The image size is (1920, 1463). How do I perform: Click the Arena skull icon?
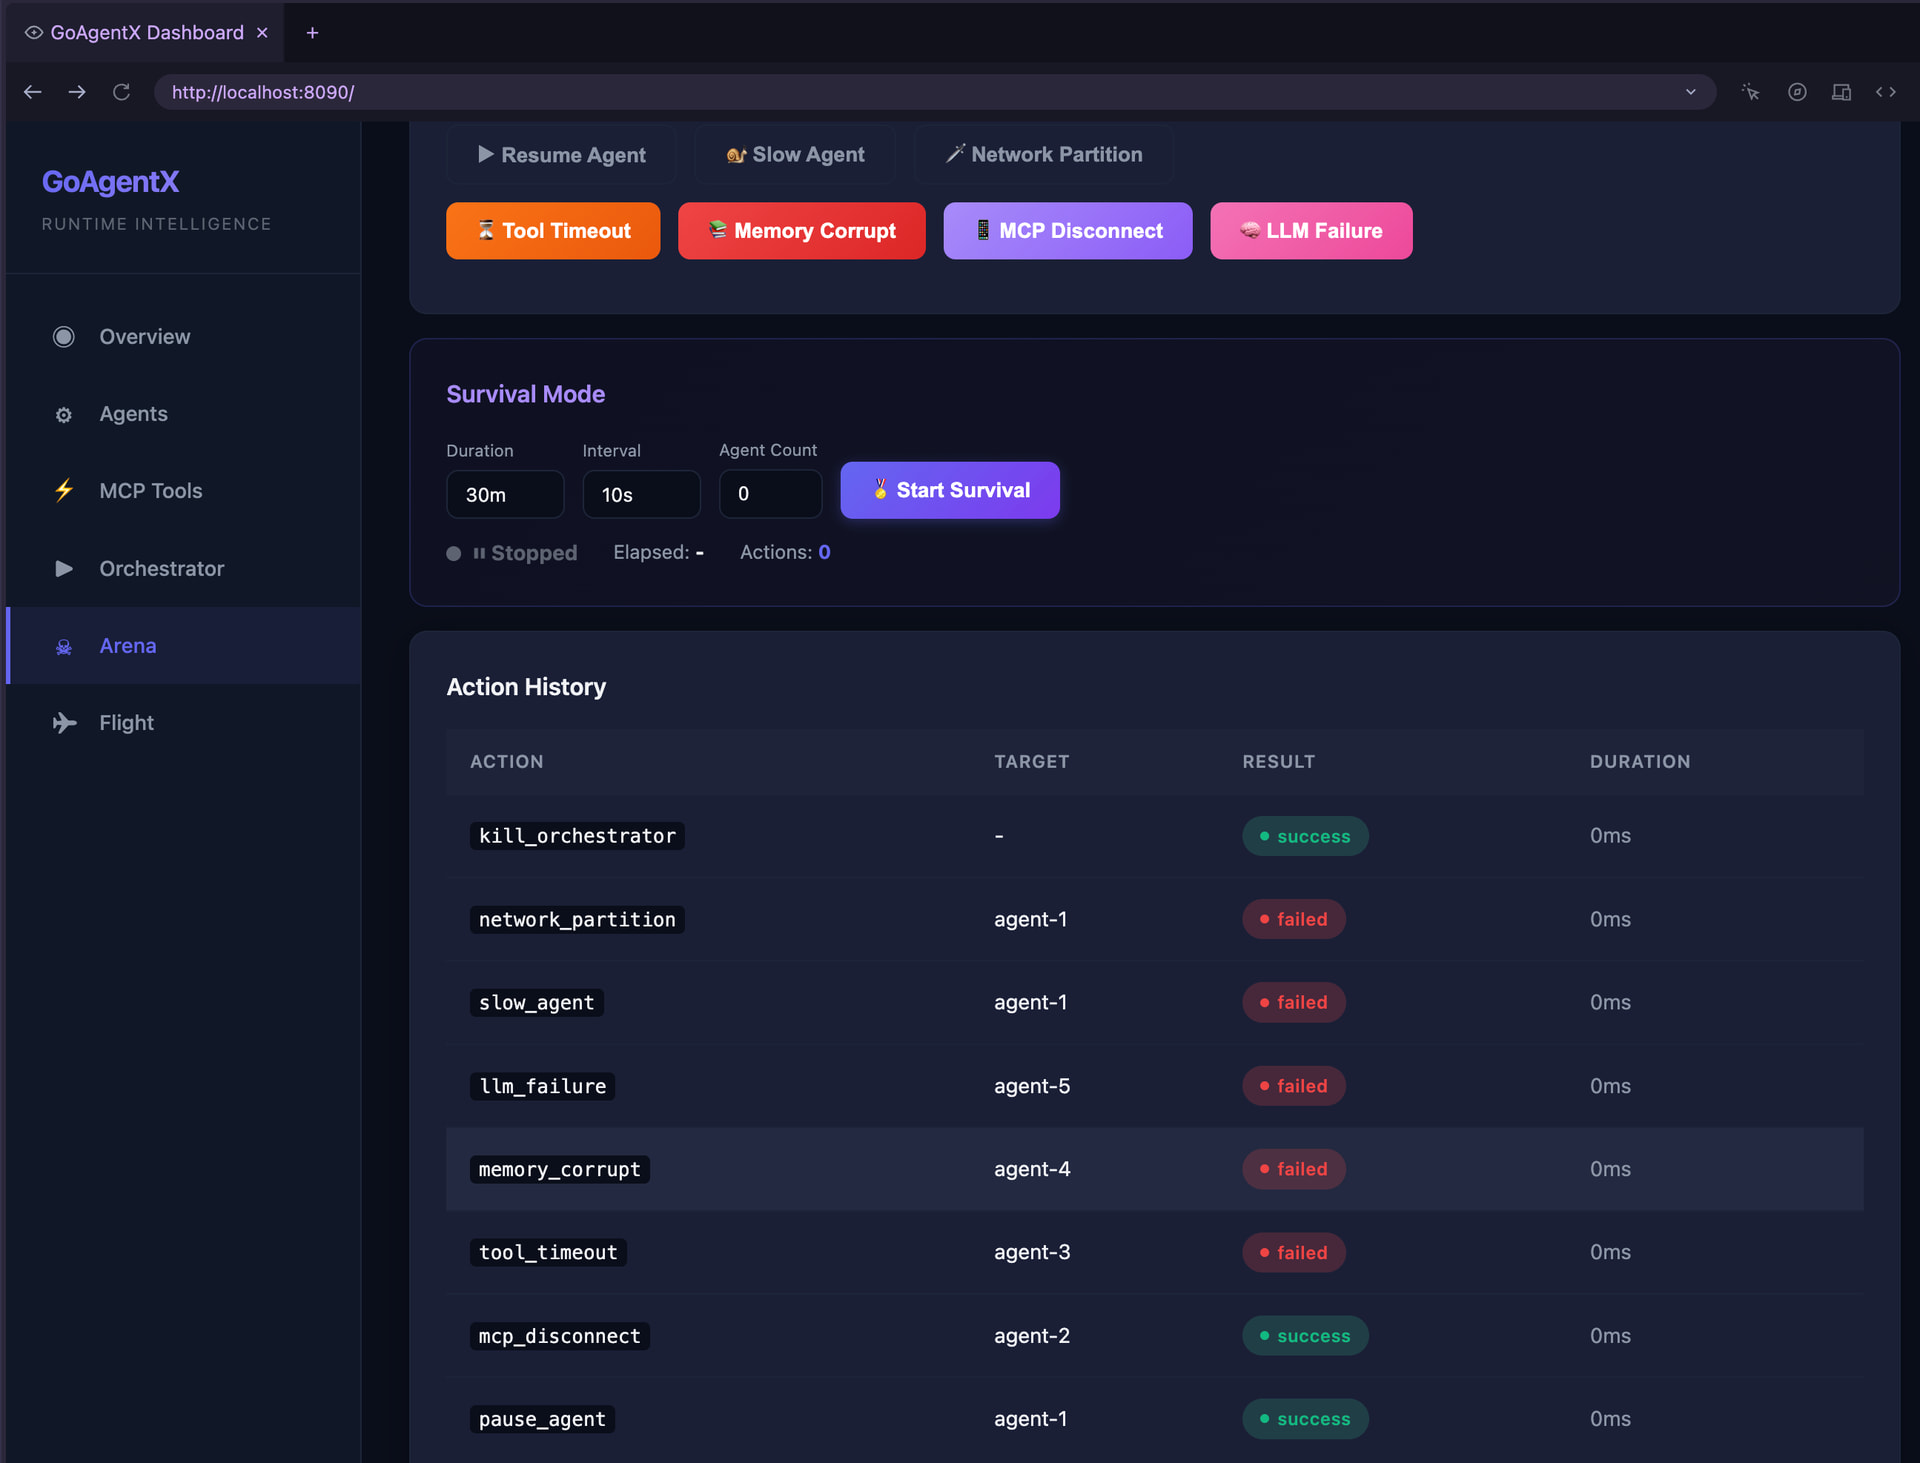(x=64, y=647)
